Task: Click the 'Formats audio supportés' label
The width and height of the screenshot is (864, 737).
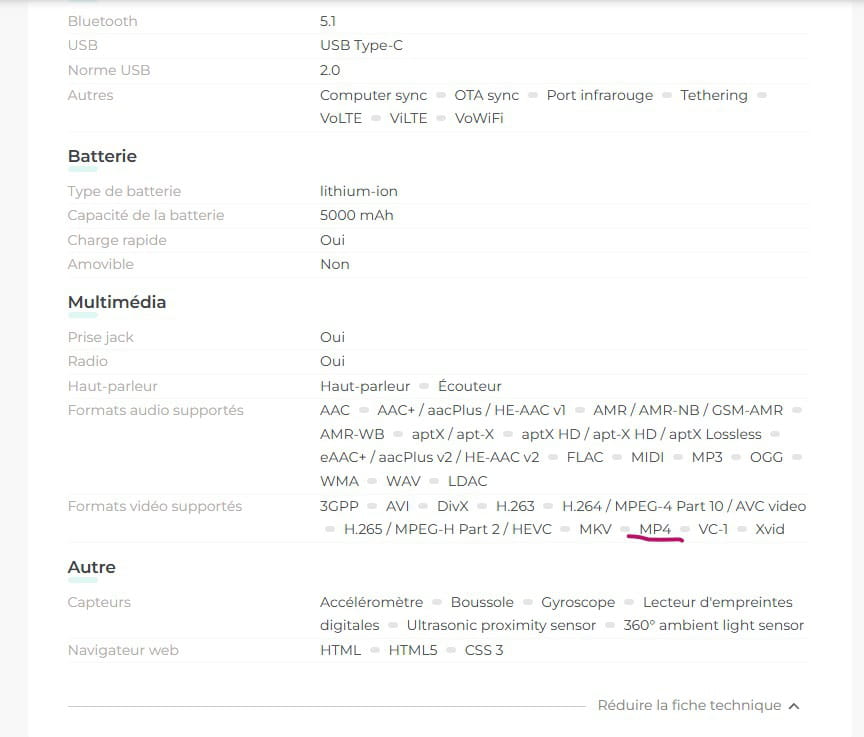Action: (x=155, y=410)
